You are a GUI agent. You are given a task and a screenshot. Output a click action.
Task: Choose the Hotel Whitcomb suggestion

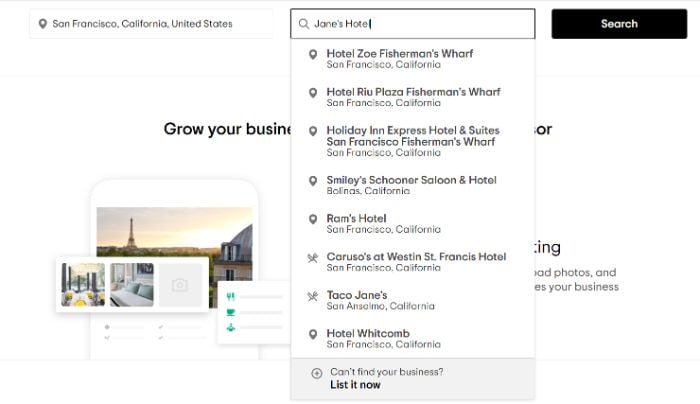(x=412, y=338)
